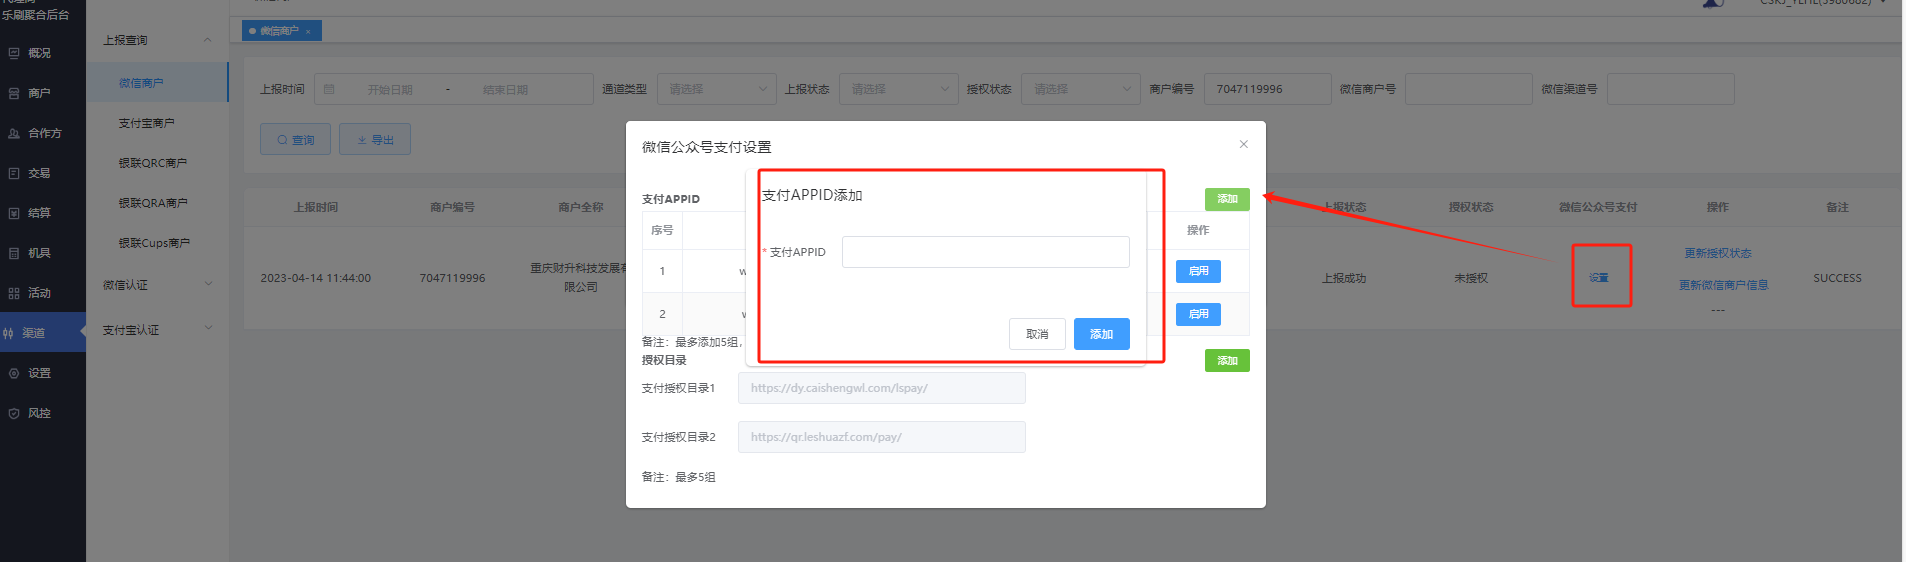Click the 商户编号 column header
Screen dimensions: 1906x562
click(453, 207)
